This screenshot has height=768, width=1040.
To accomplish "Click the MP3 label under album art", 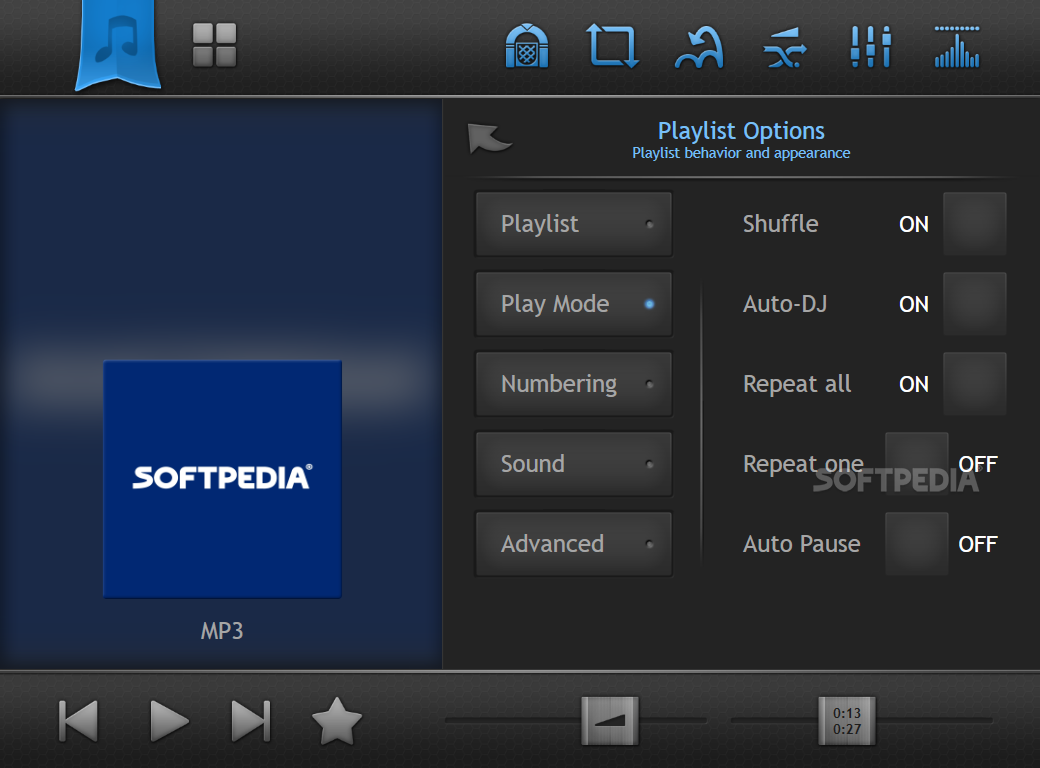I will (222, 631).
